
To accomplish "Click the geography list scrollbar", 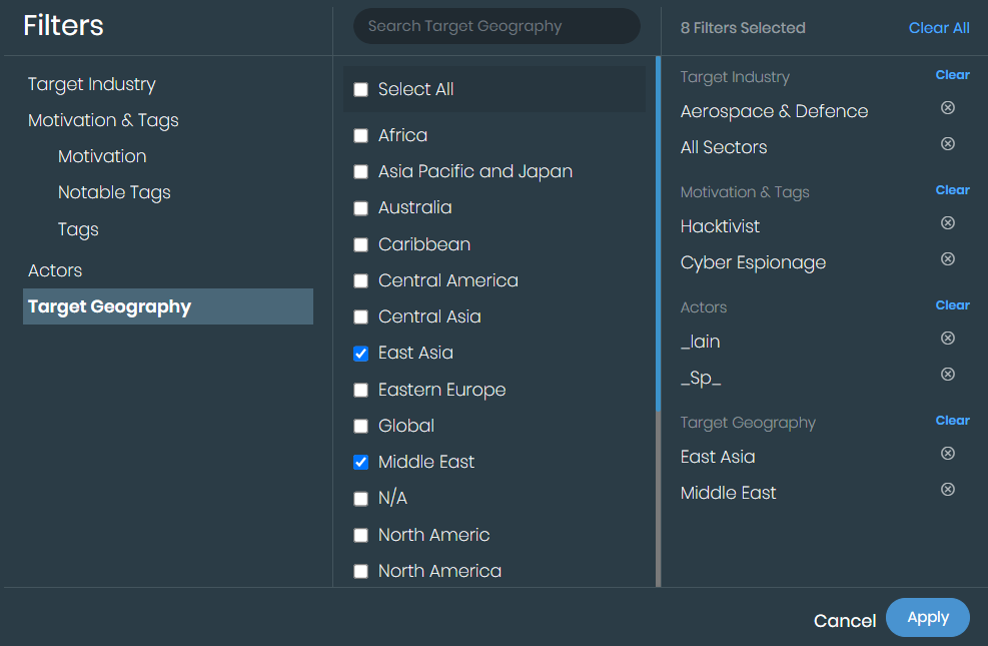I will (x=659, y=300).
